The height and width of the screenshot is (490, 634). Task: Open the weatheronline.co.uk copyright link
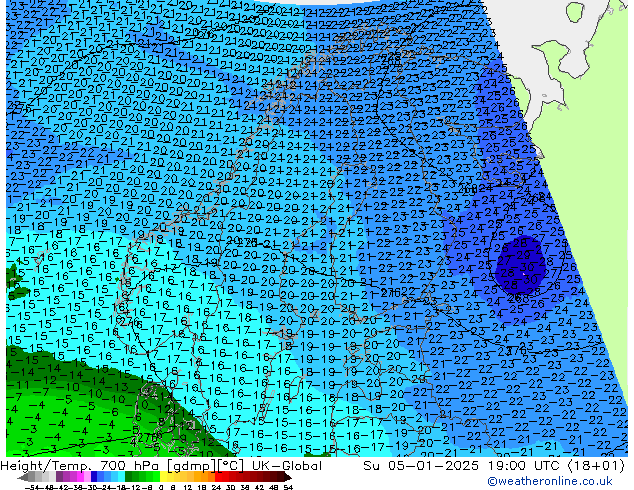tap(550, 481)
